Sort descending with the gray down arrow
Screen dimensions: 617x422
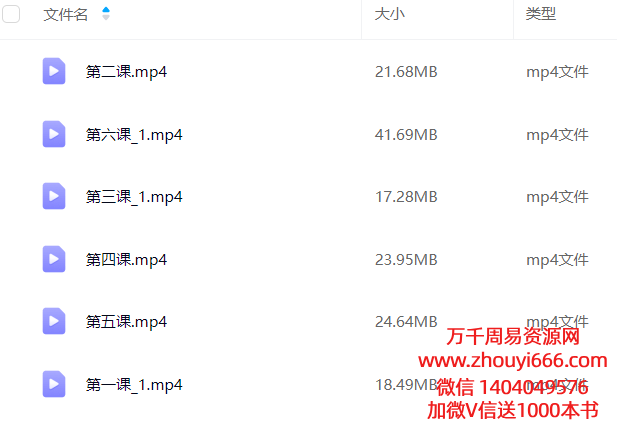coord(106,18)
